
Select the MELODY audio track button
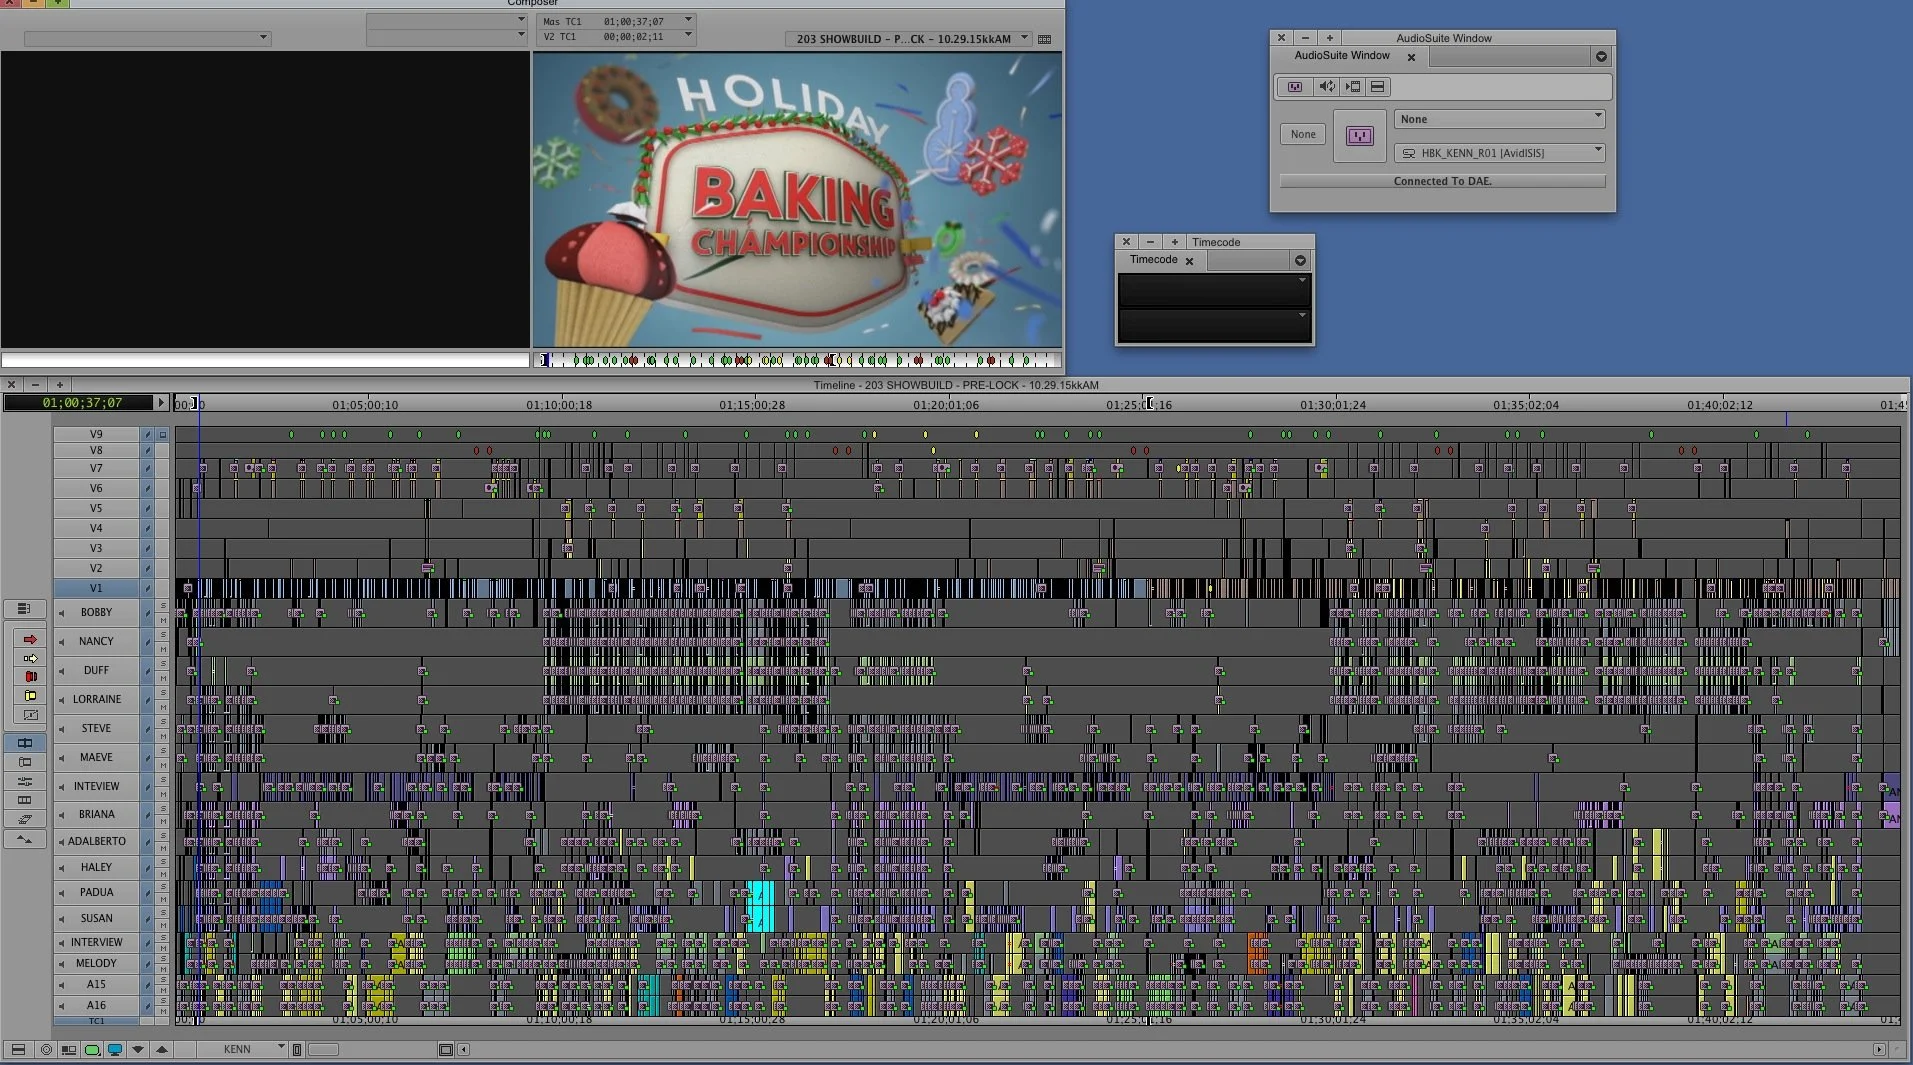pyautogui.click(x=96, y=964)
